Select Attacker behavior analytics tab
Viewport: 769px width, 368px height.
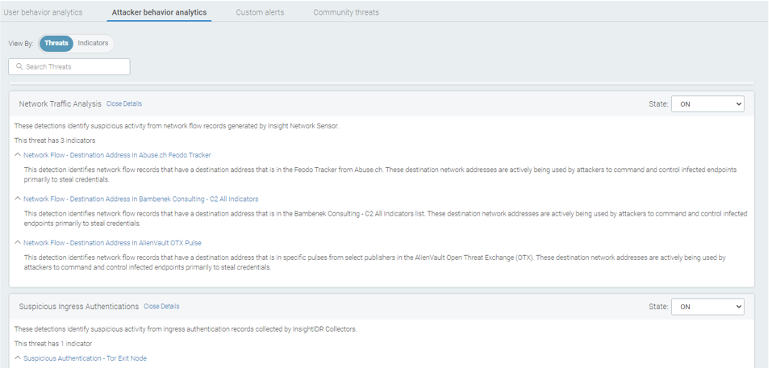tap(159, 12)
